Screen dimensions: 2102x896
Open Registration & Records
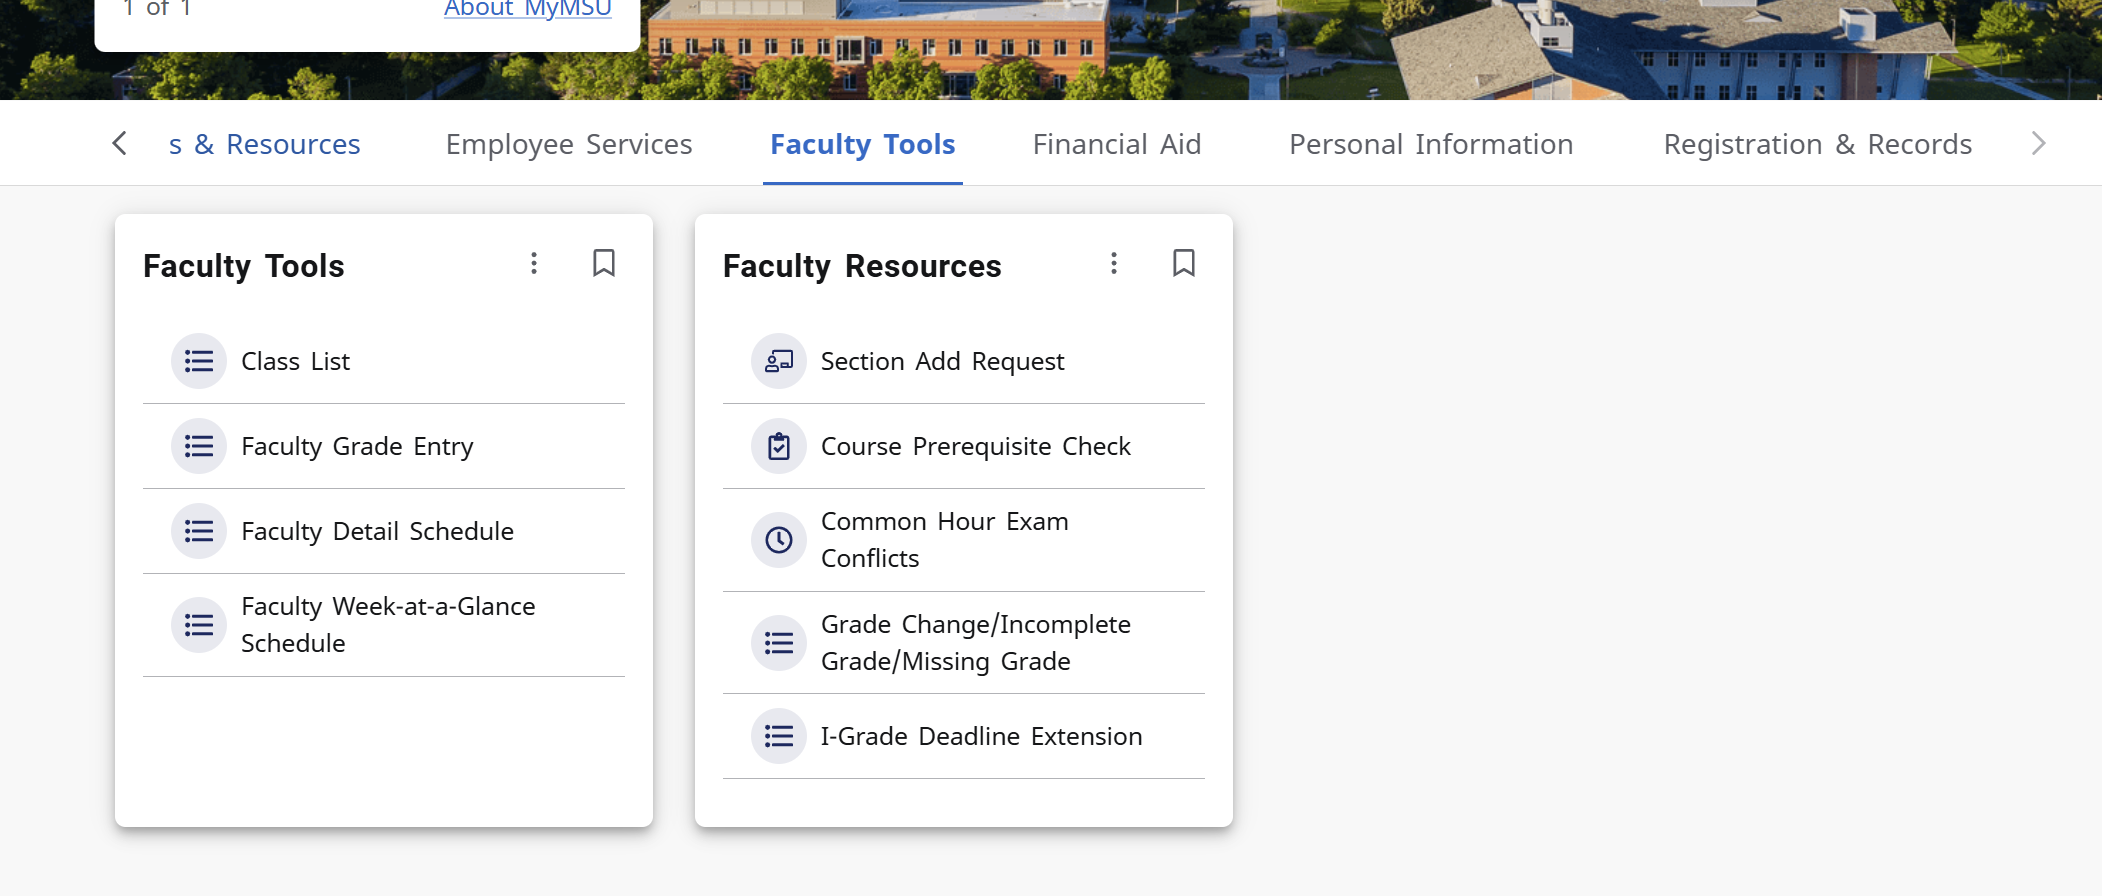[x=1818, y=144]
